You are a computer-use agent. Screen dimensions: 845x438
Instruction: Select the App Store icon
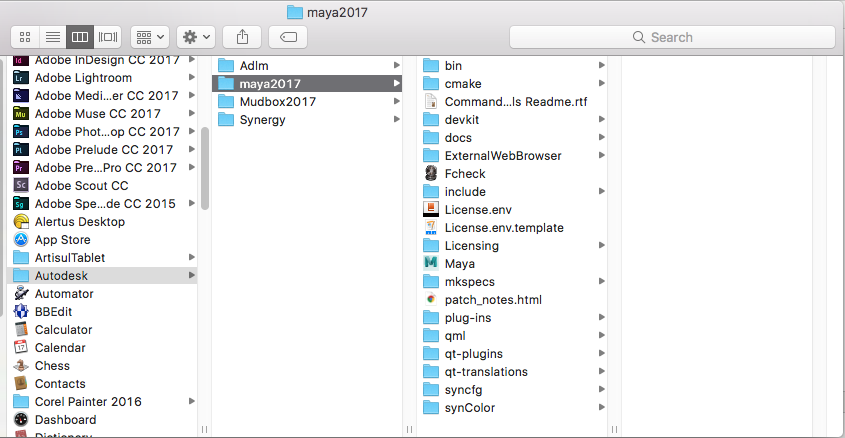click(x=20, y=240)
